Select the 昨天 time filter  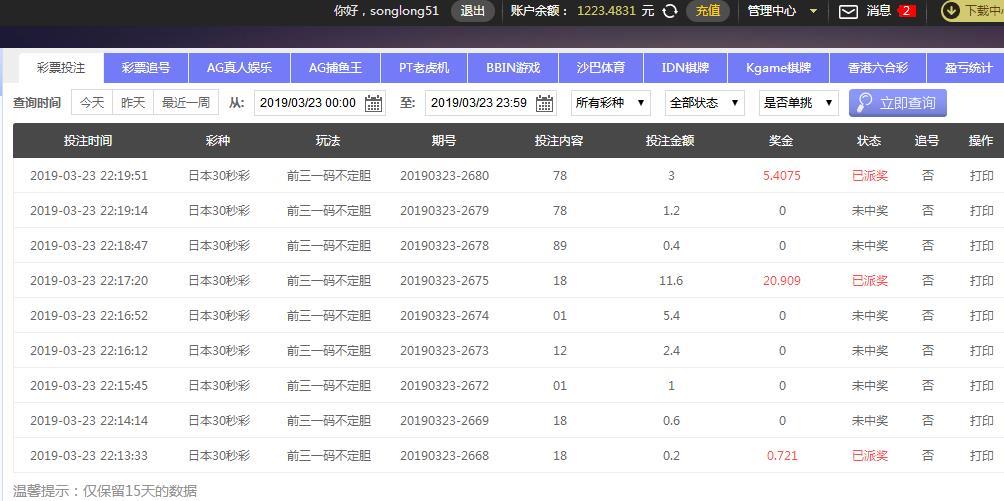[133, 103]
